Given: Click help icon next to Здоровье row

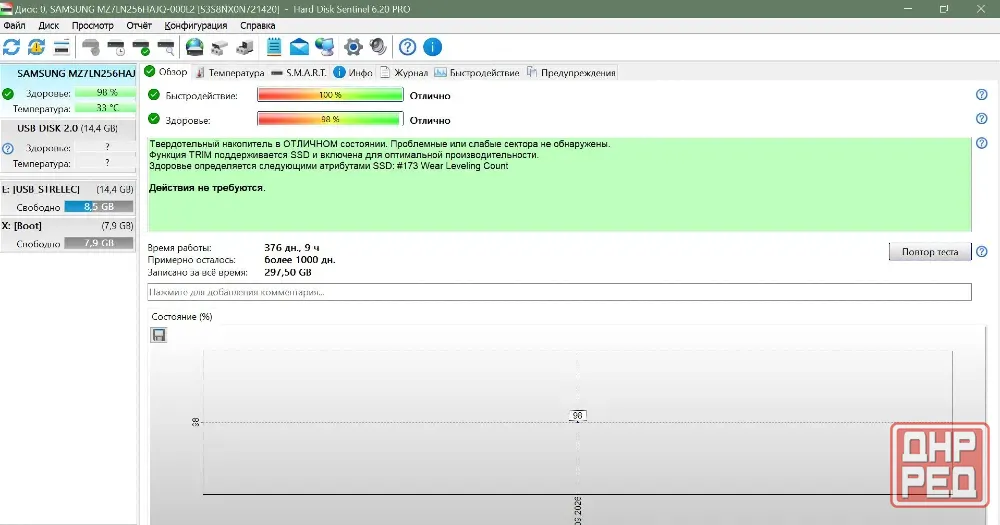Looking at the screenshot, I should click(x=982, y=119).
